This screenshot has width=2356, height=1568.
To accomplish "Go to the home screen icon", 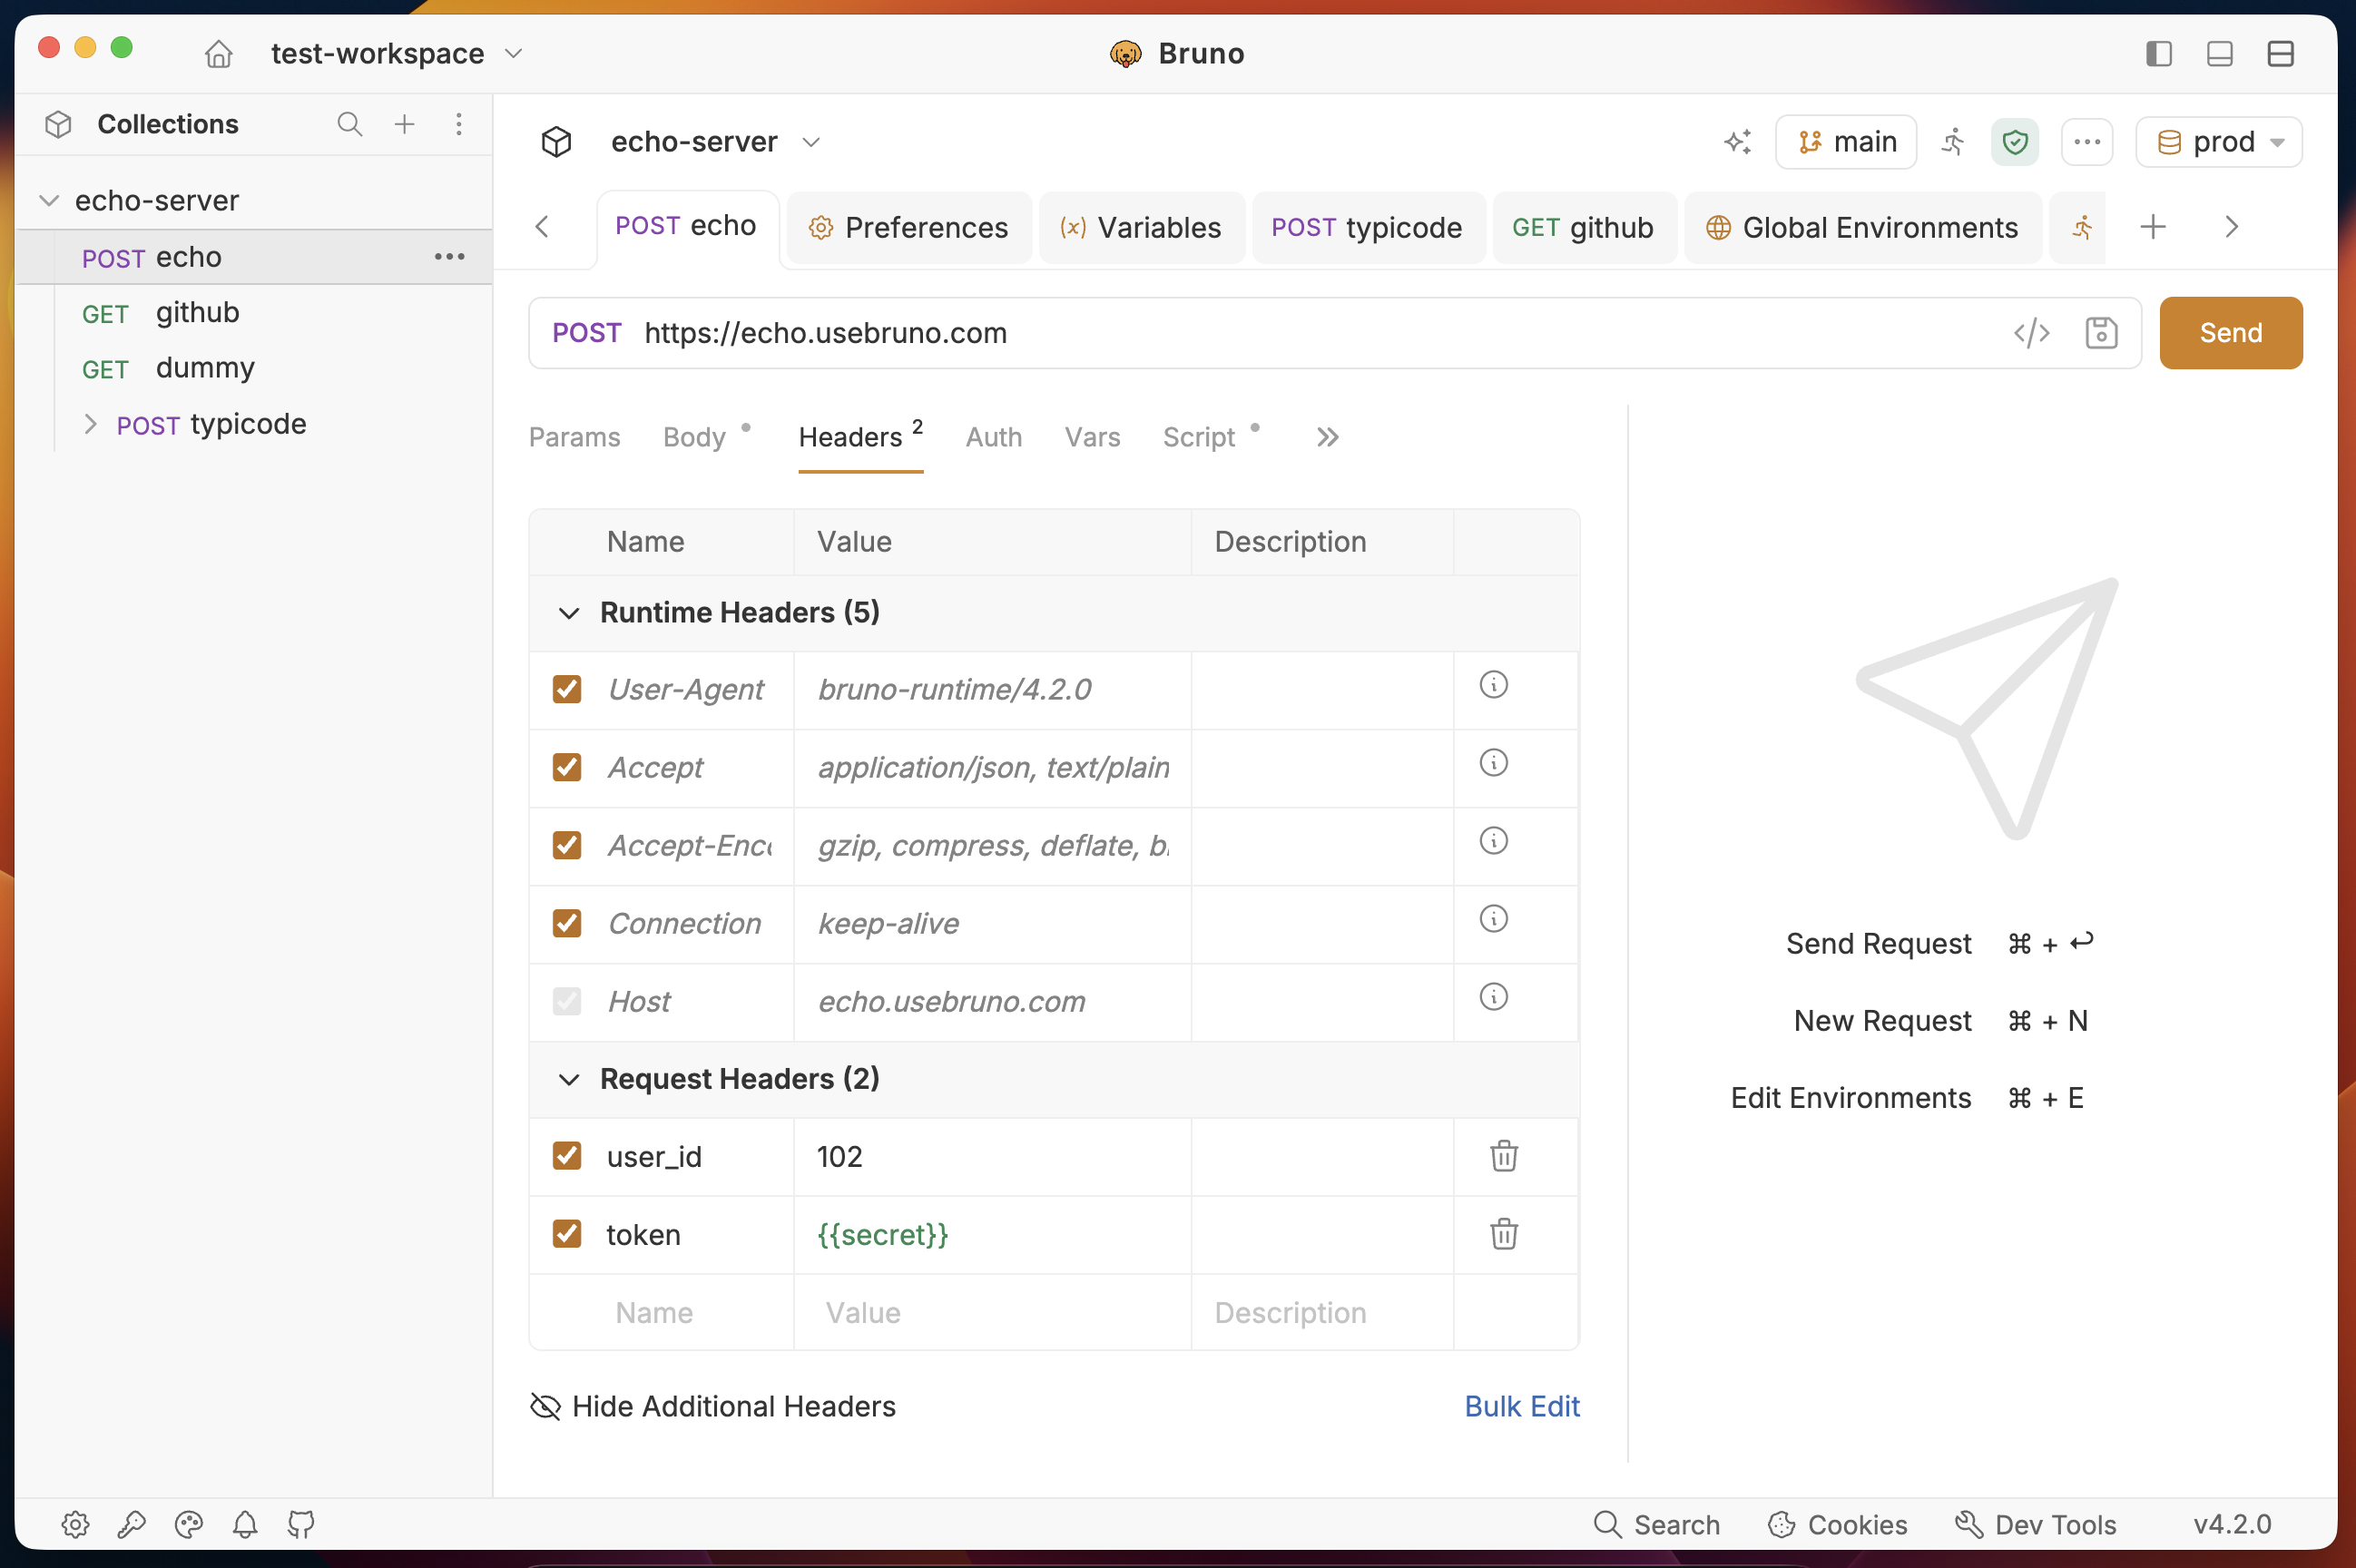I will [219, 53].
